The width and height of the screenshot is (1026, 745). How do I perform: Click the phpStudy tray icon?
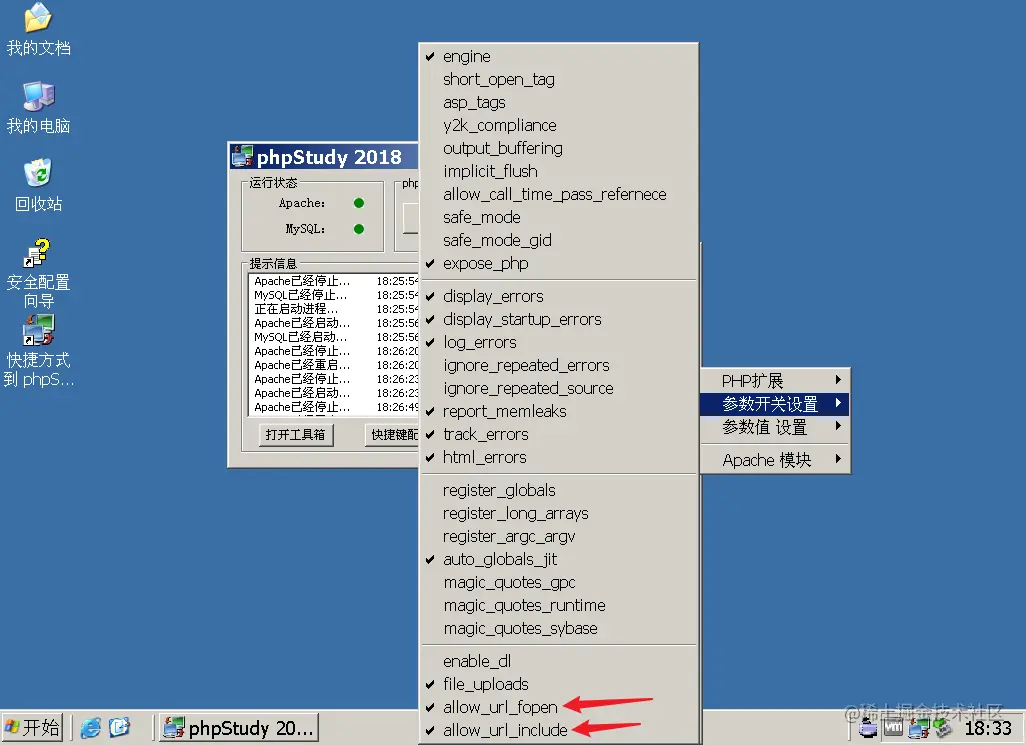click(x=918, y=728)
